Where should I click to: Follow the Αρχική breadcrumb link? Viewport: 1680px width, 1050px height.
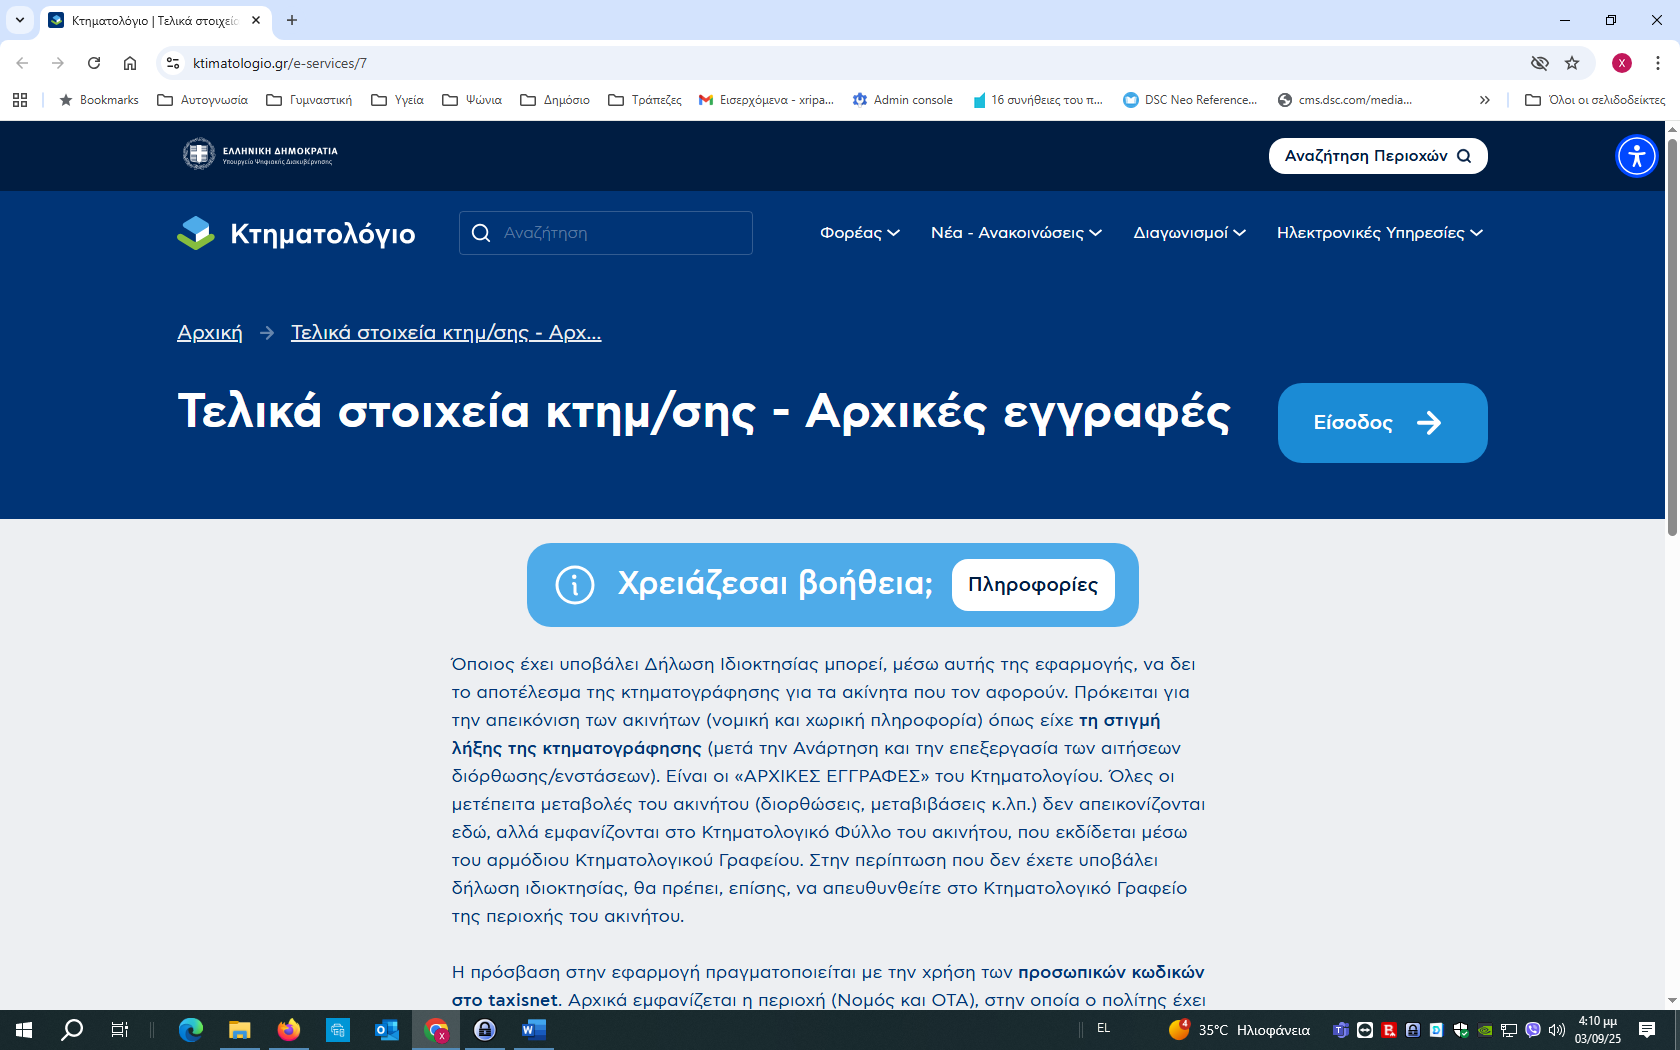pyautogui.click(x=210, y=332)
